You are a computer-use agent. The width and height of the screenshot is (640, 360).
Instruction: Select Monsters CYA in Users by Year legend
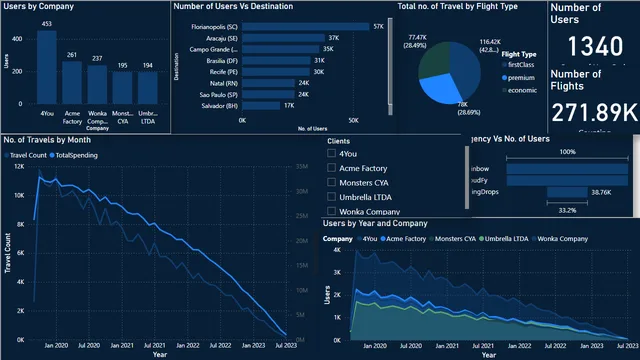tap(452, 239)
